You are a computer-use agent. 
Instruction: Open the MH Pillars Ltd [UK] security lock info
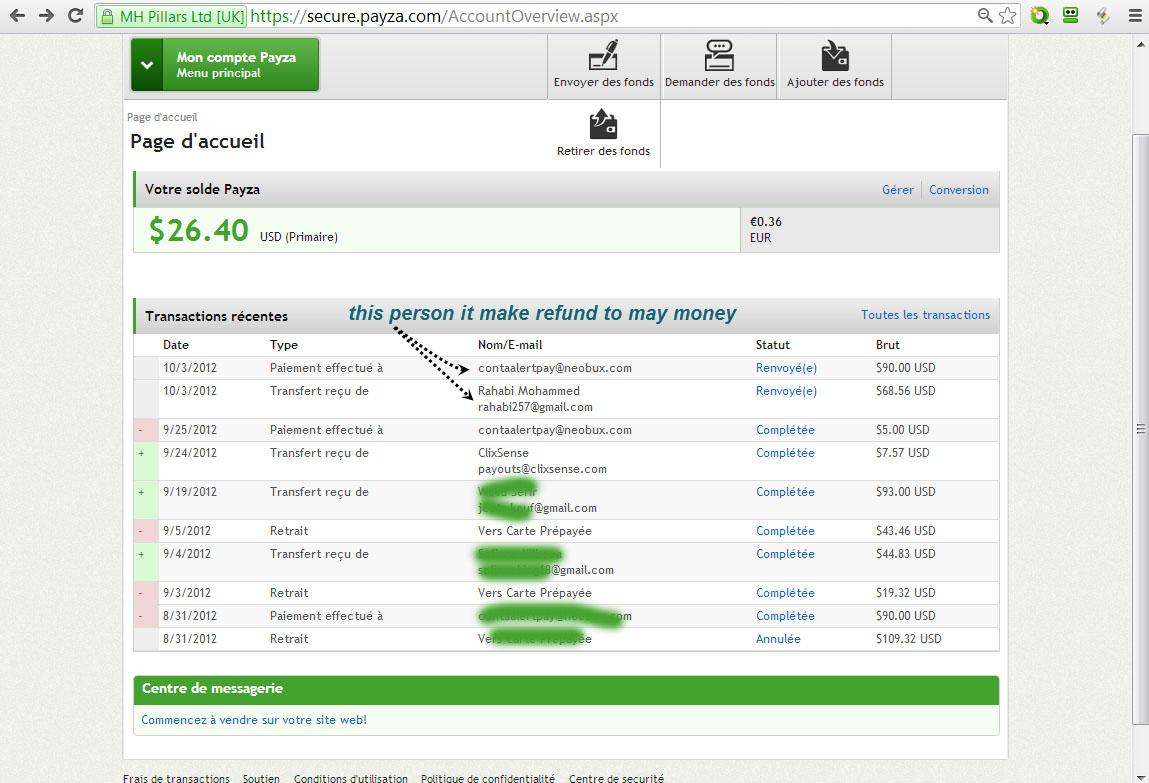pos(173,16)
